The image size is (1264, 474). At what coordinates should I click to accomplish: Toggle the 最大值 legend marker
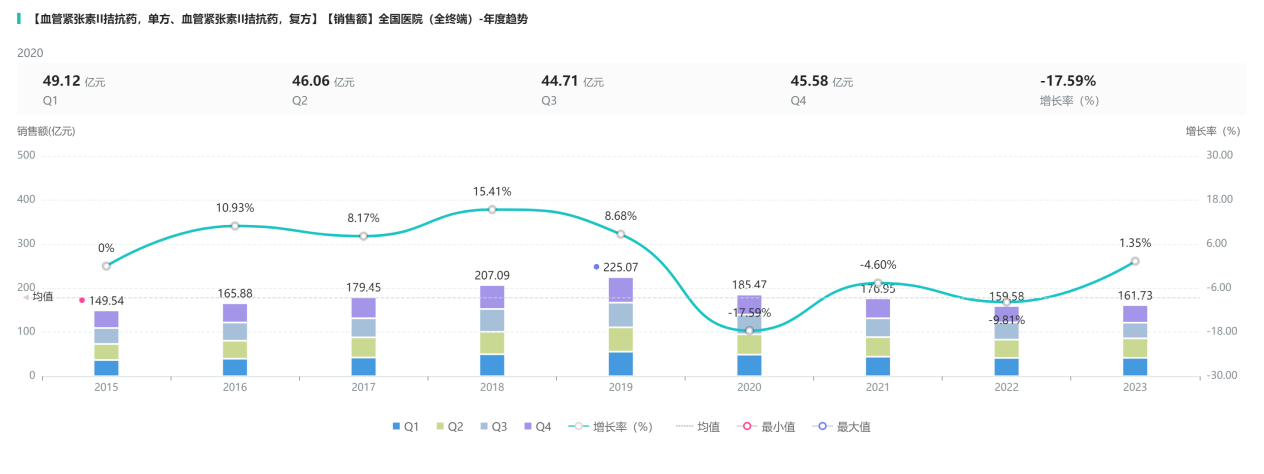tap(841, 427)
